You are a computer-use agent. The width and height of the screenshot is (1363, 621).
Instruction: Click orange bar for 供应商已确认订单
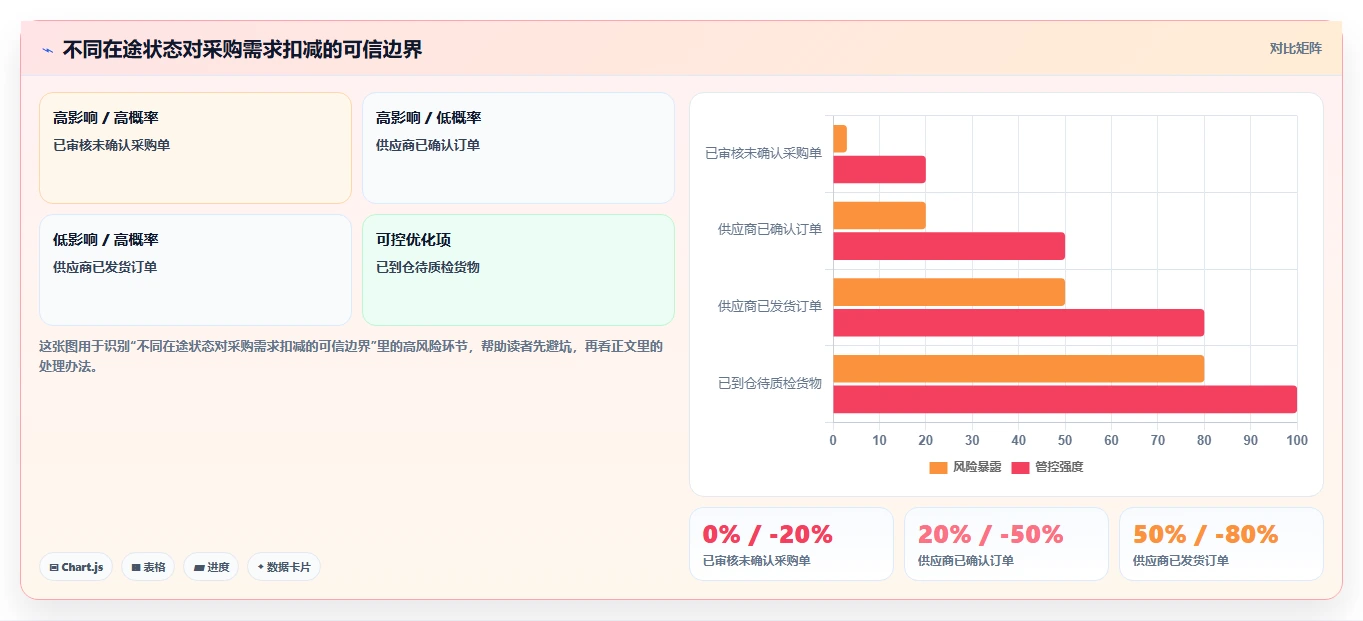pyautogui.click(x=879, y=216)
